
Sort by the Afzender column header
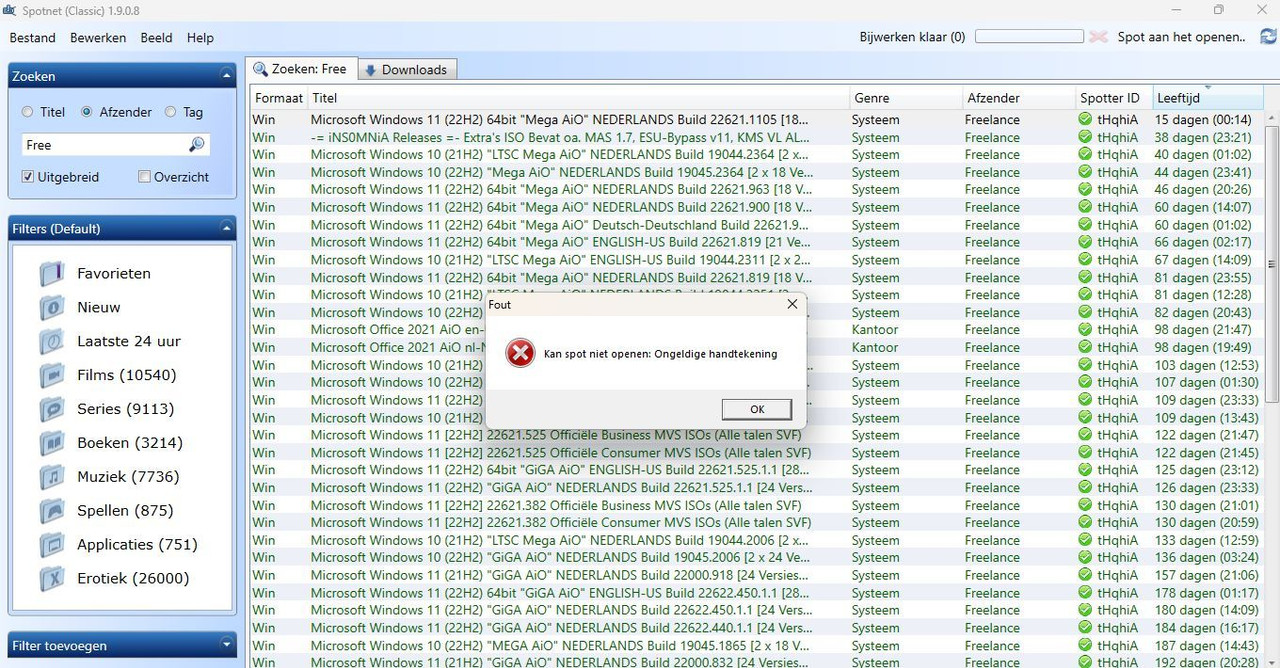[x=1018, y=98]
